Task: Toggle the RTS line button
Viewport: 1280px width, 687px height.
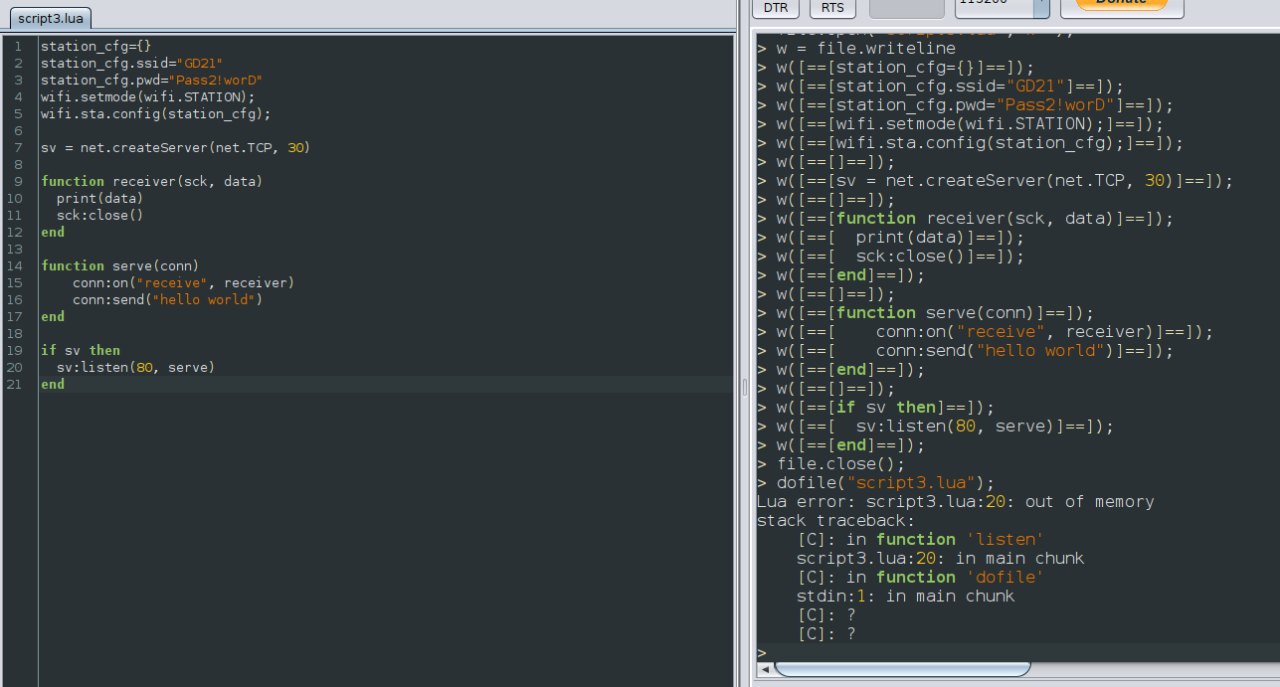Action: [832, 8]
